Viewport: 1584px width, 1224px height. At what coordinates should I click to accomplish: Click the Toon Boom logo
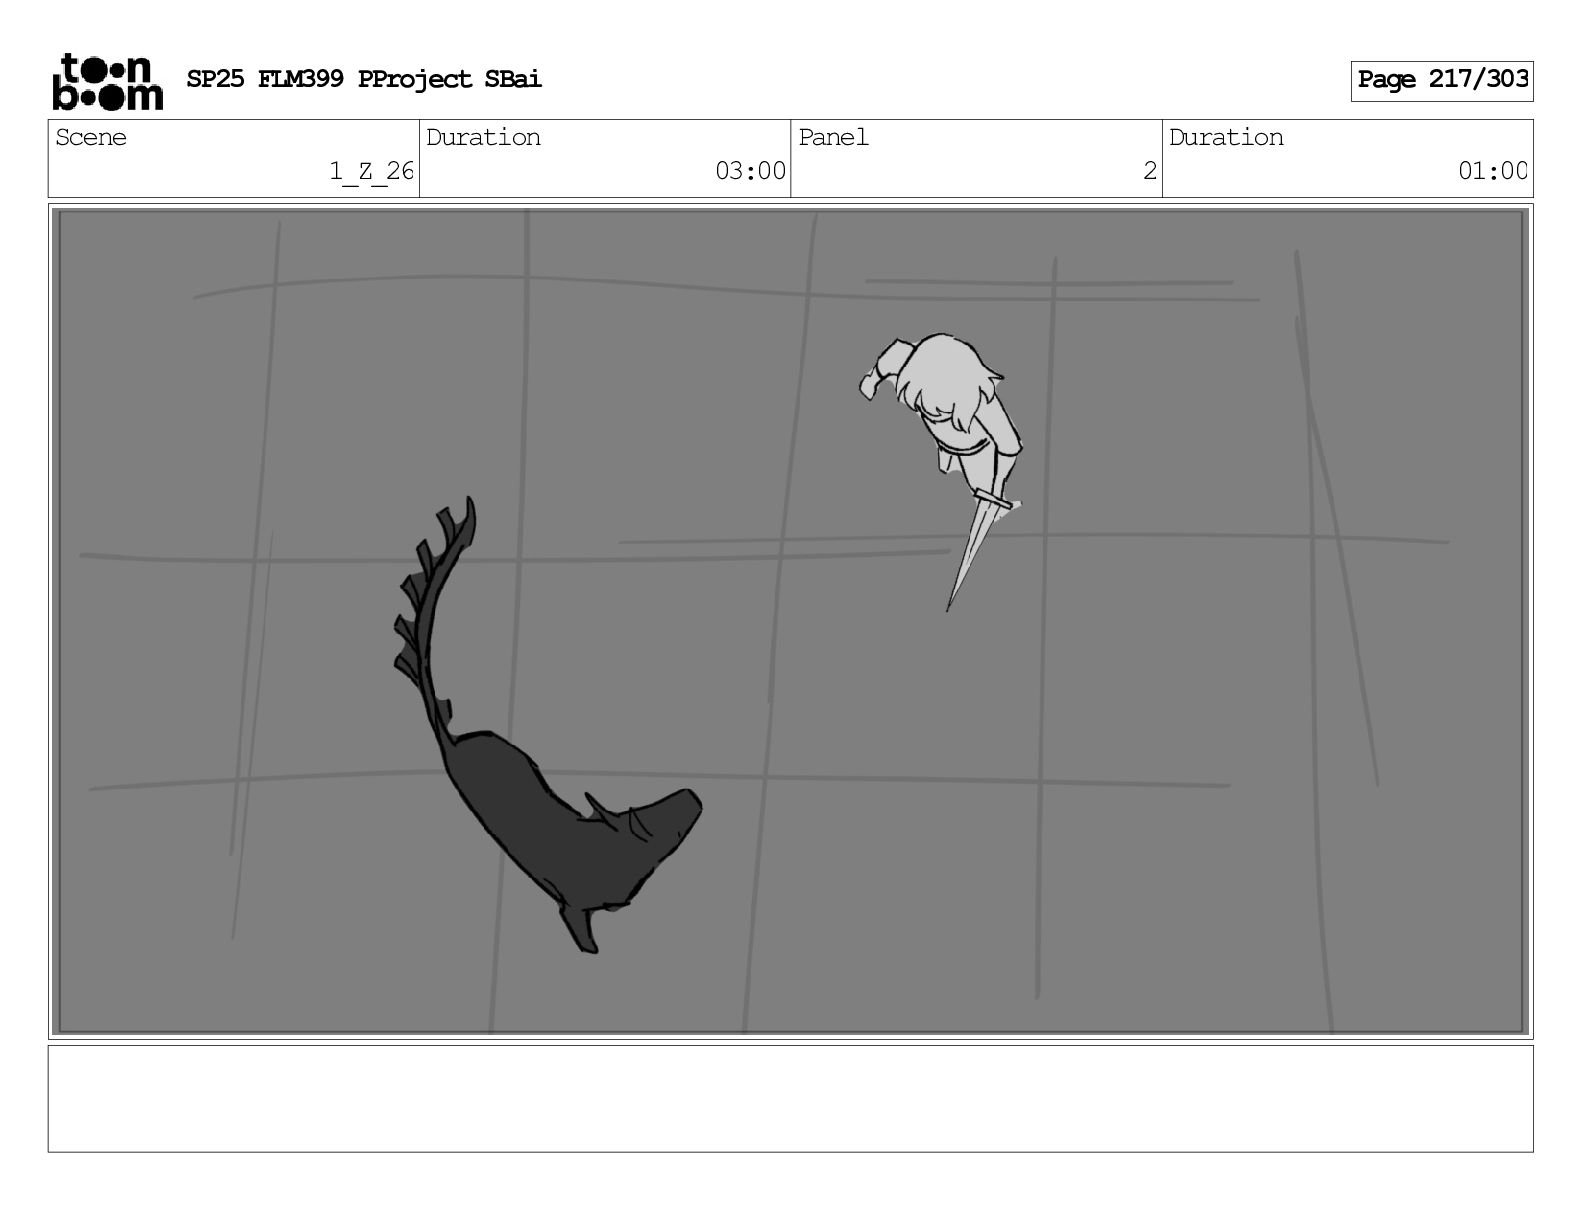pyautogui.click(x=107, y=81)
